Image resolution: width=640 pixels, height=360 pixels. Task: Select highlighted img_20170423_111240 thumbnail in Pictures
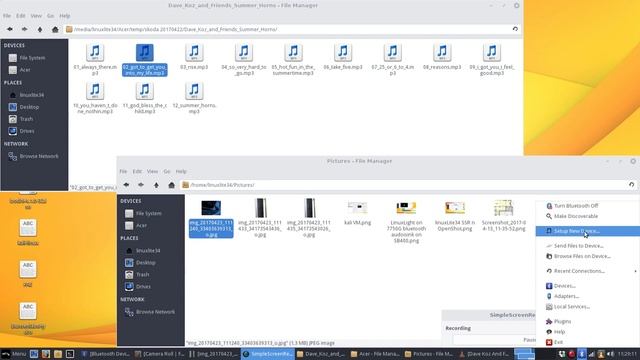click(x=211, y=208)
